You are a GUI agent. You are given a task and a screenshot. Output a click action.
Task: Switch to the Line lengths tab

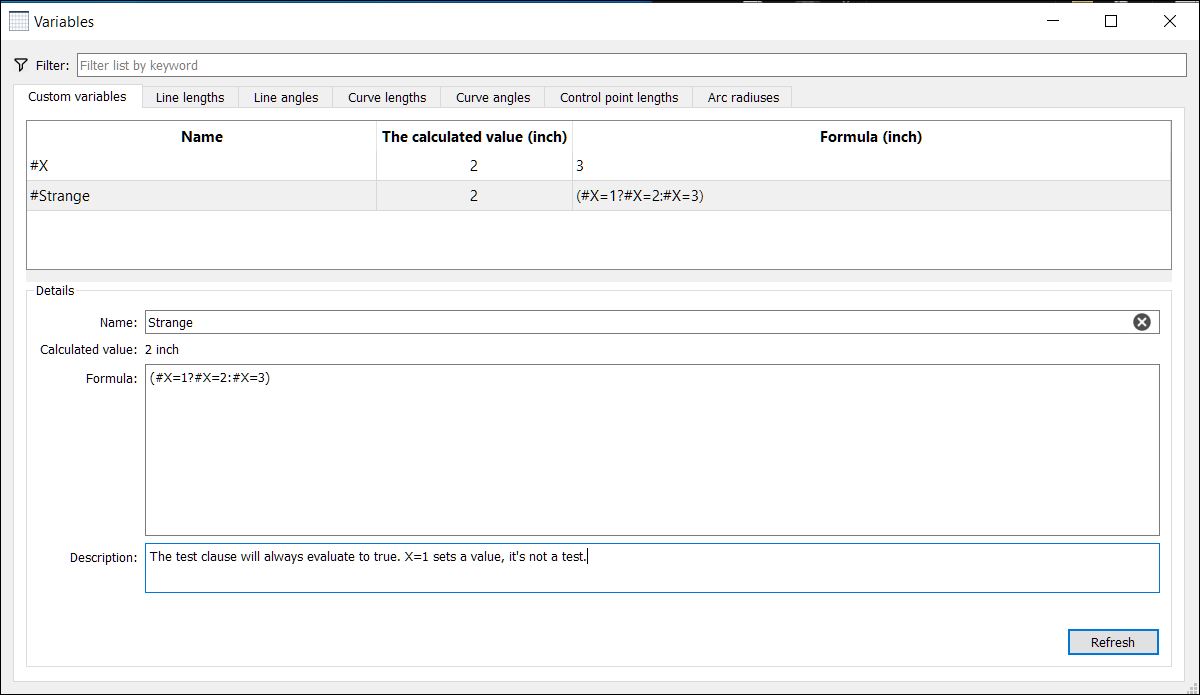pyautogui.click(x=189, y=97)
